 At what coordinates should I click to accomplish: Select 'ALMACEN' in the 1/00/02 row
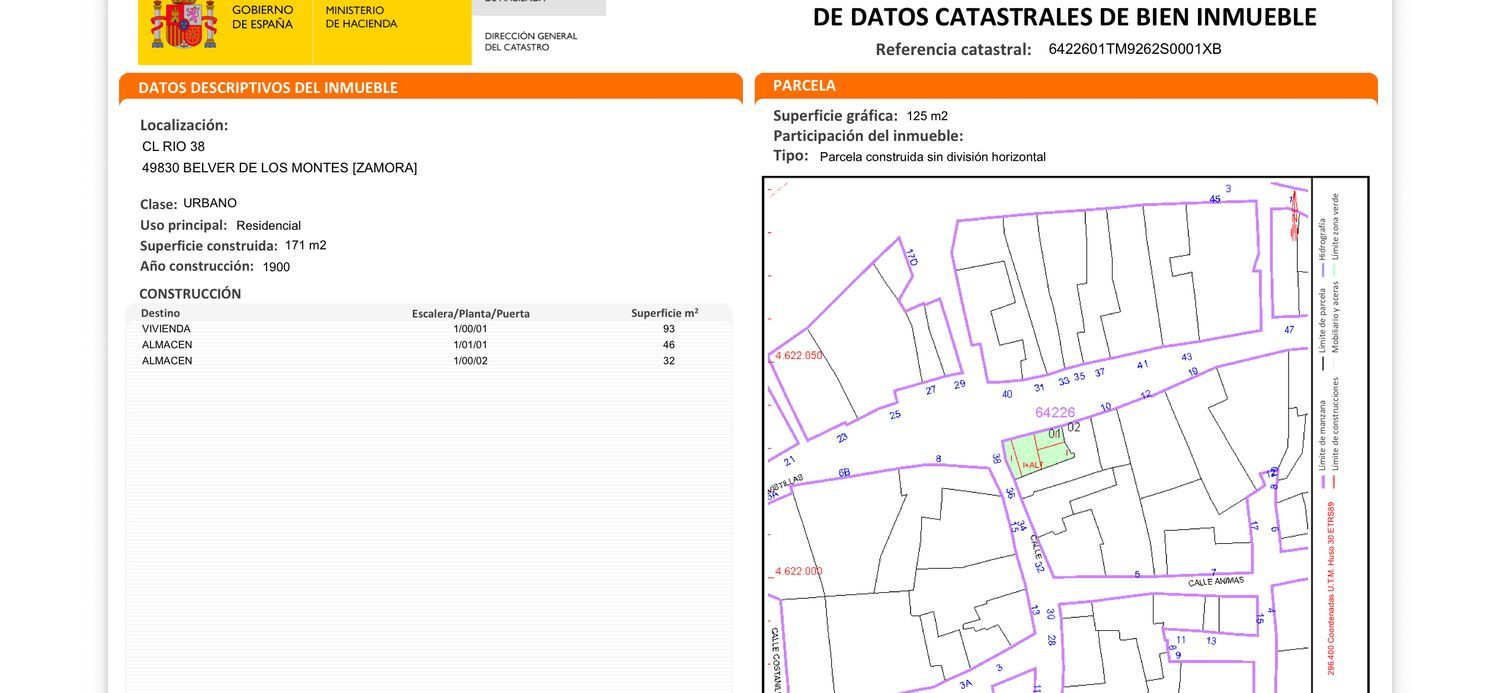(167, 361)
